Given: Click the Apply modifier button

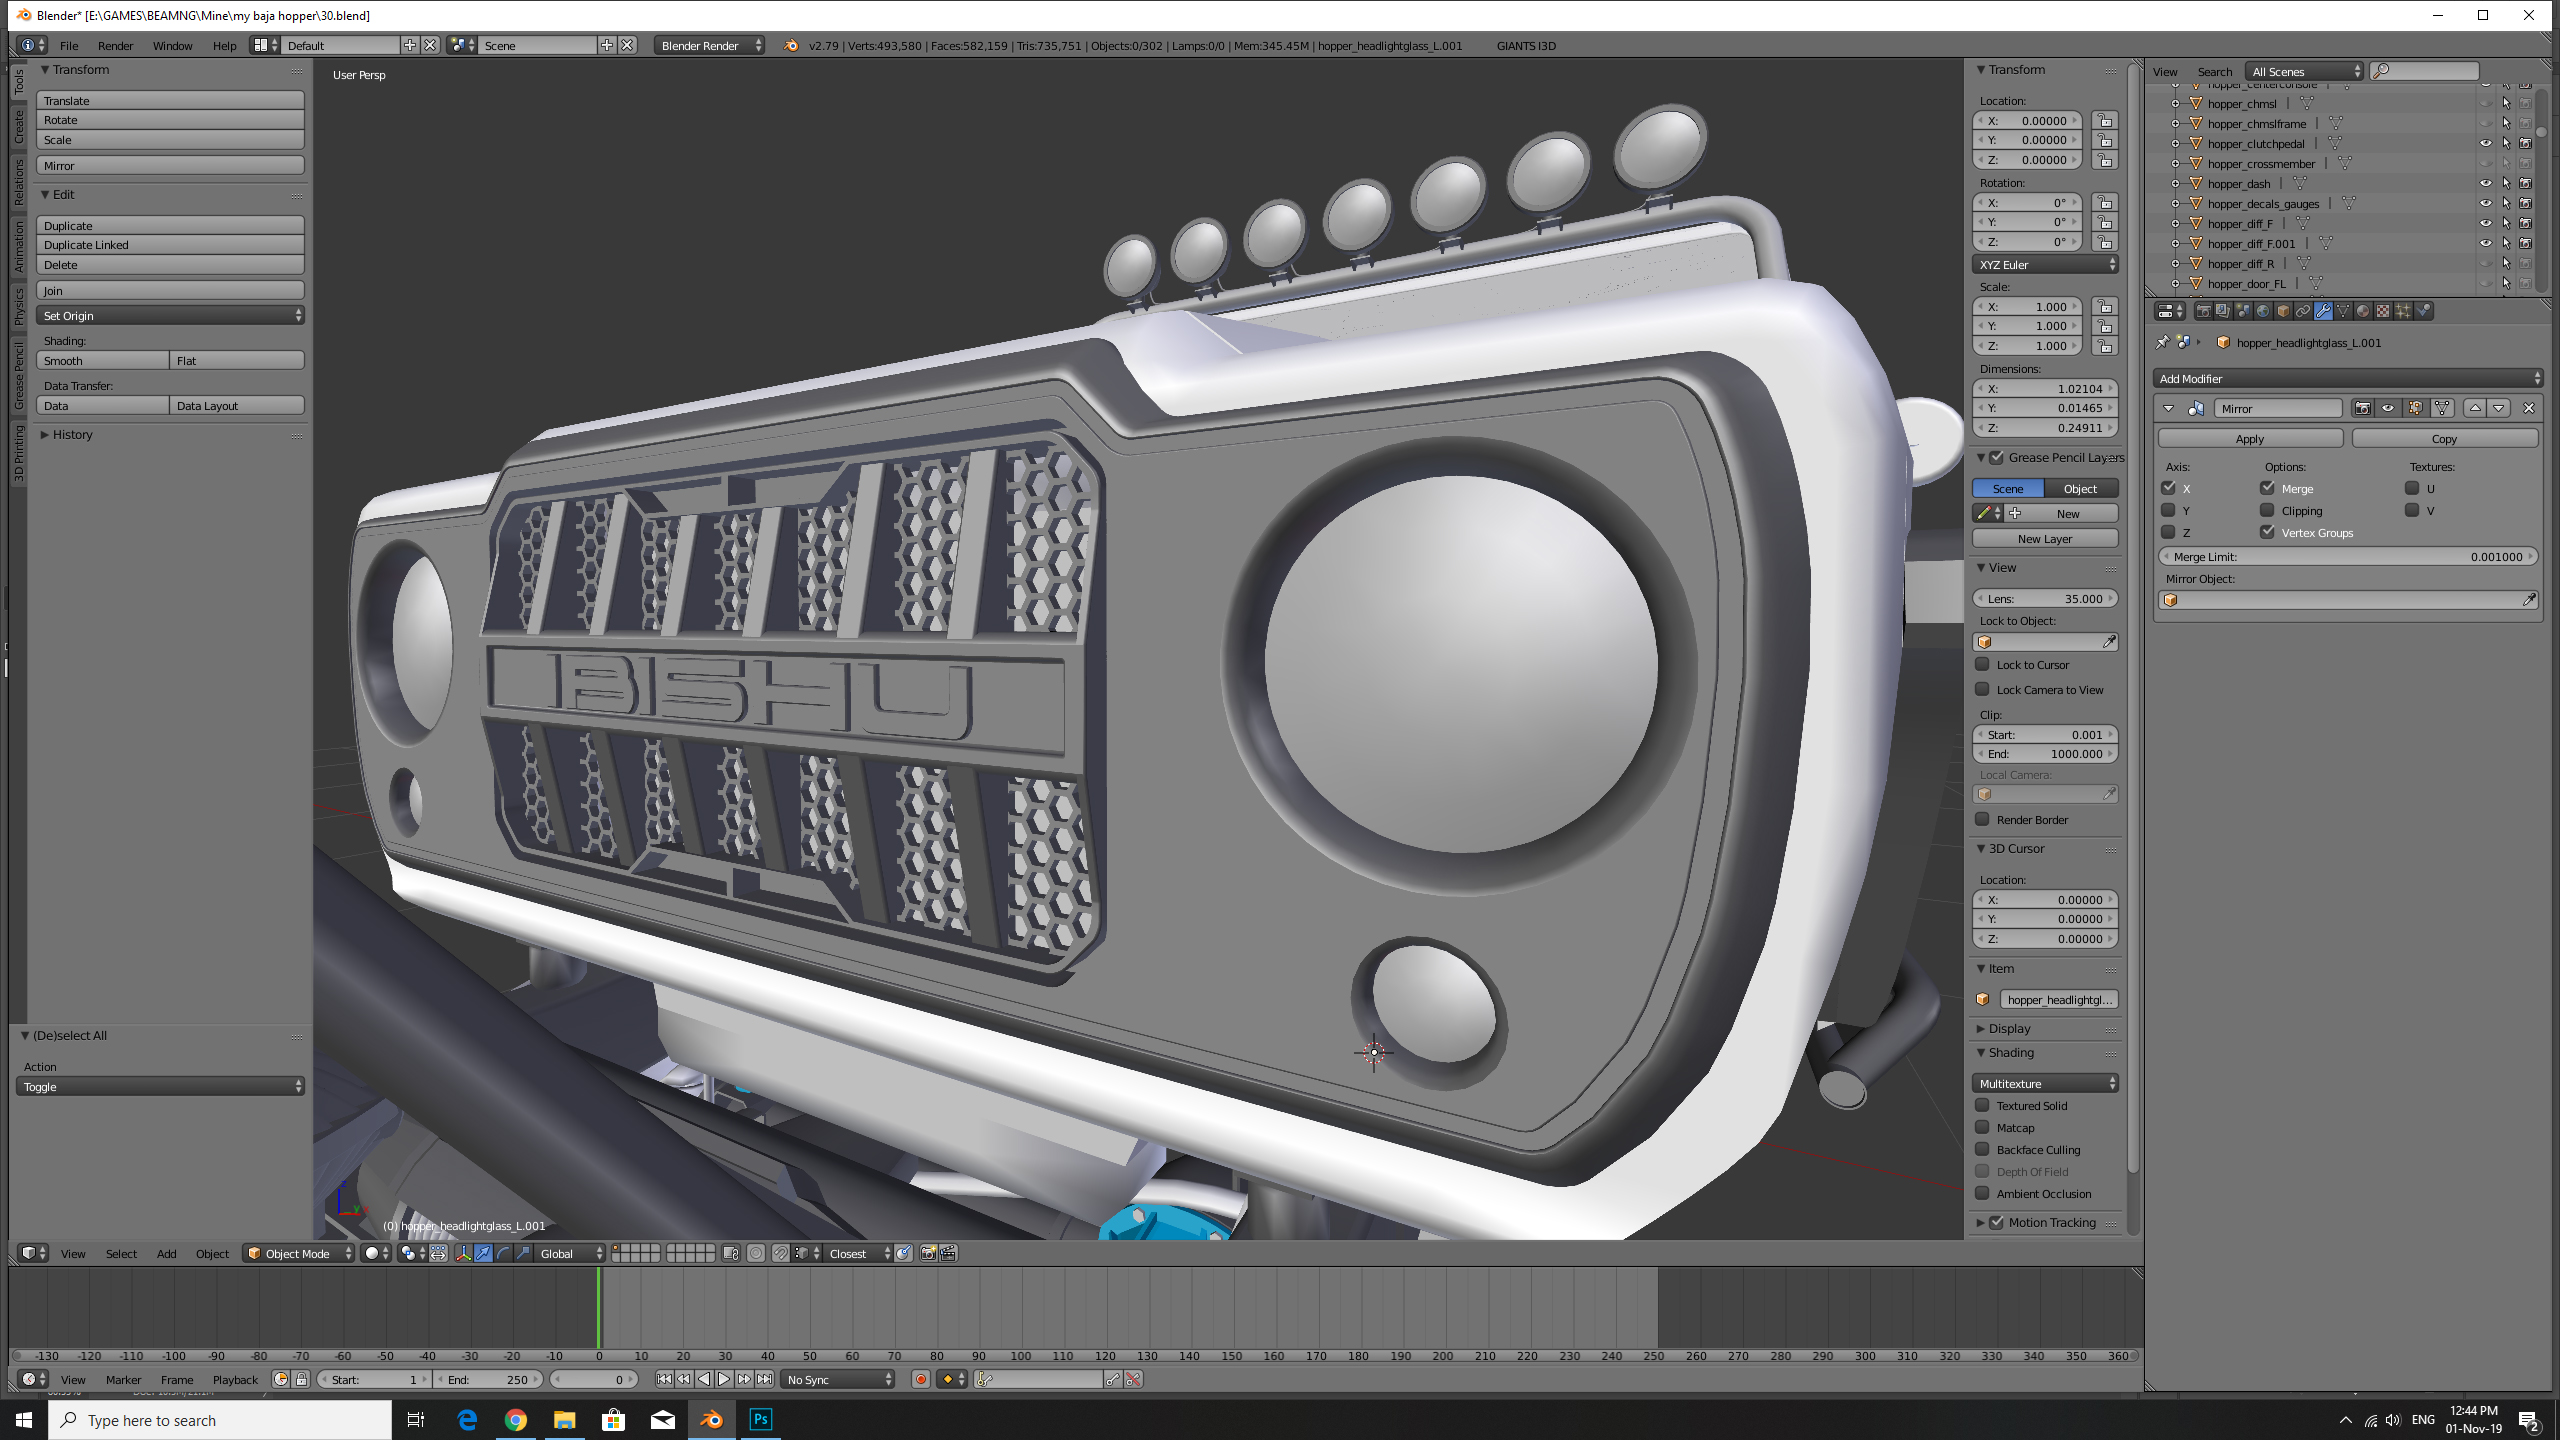Looking at the screenshot, I should click(2250, 438).
